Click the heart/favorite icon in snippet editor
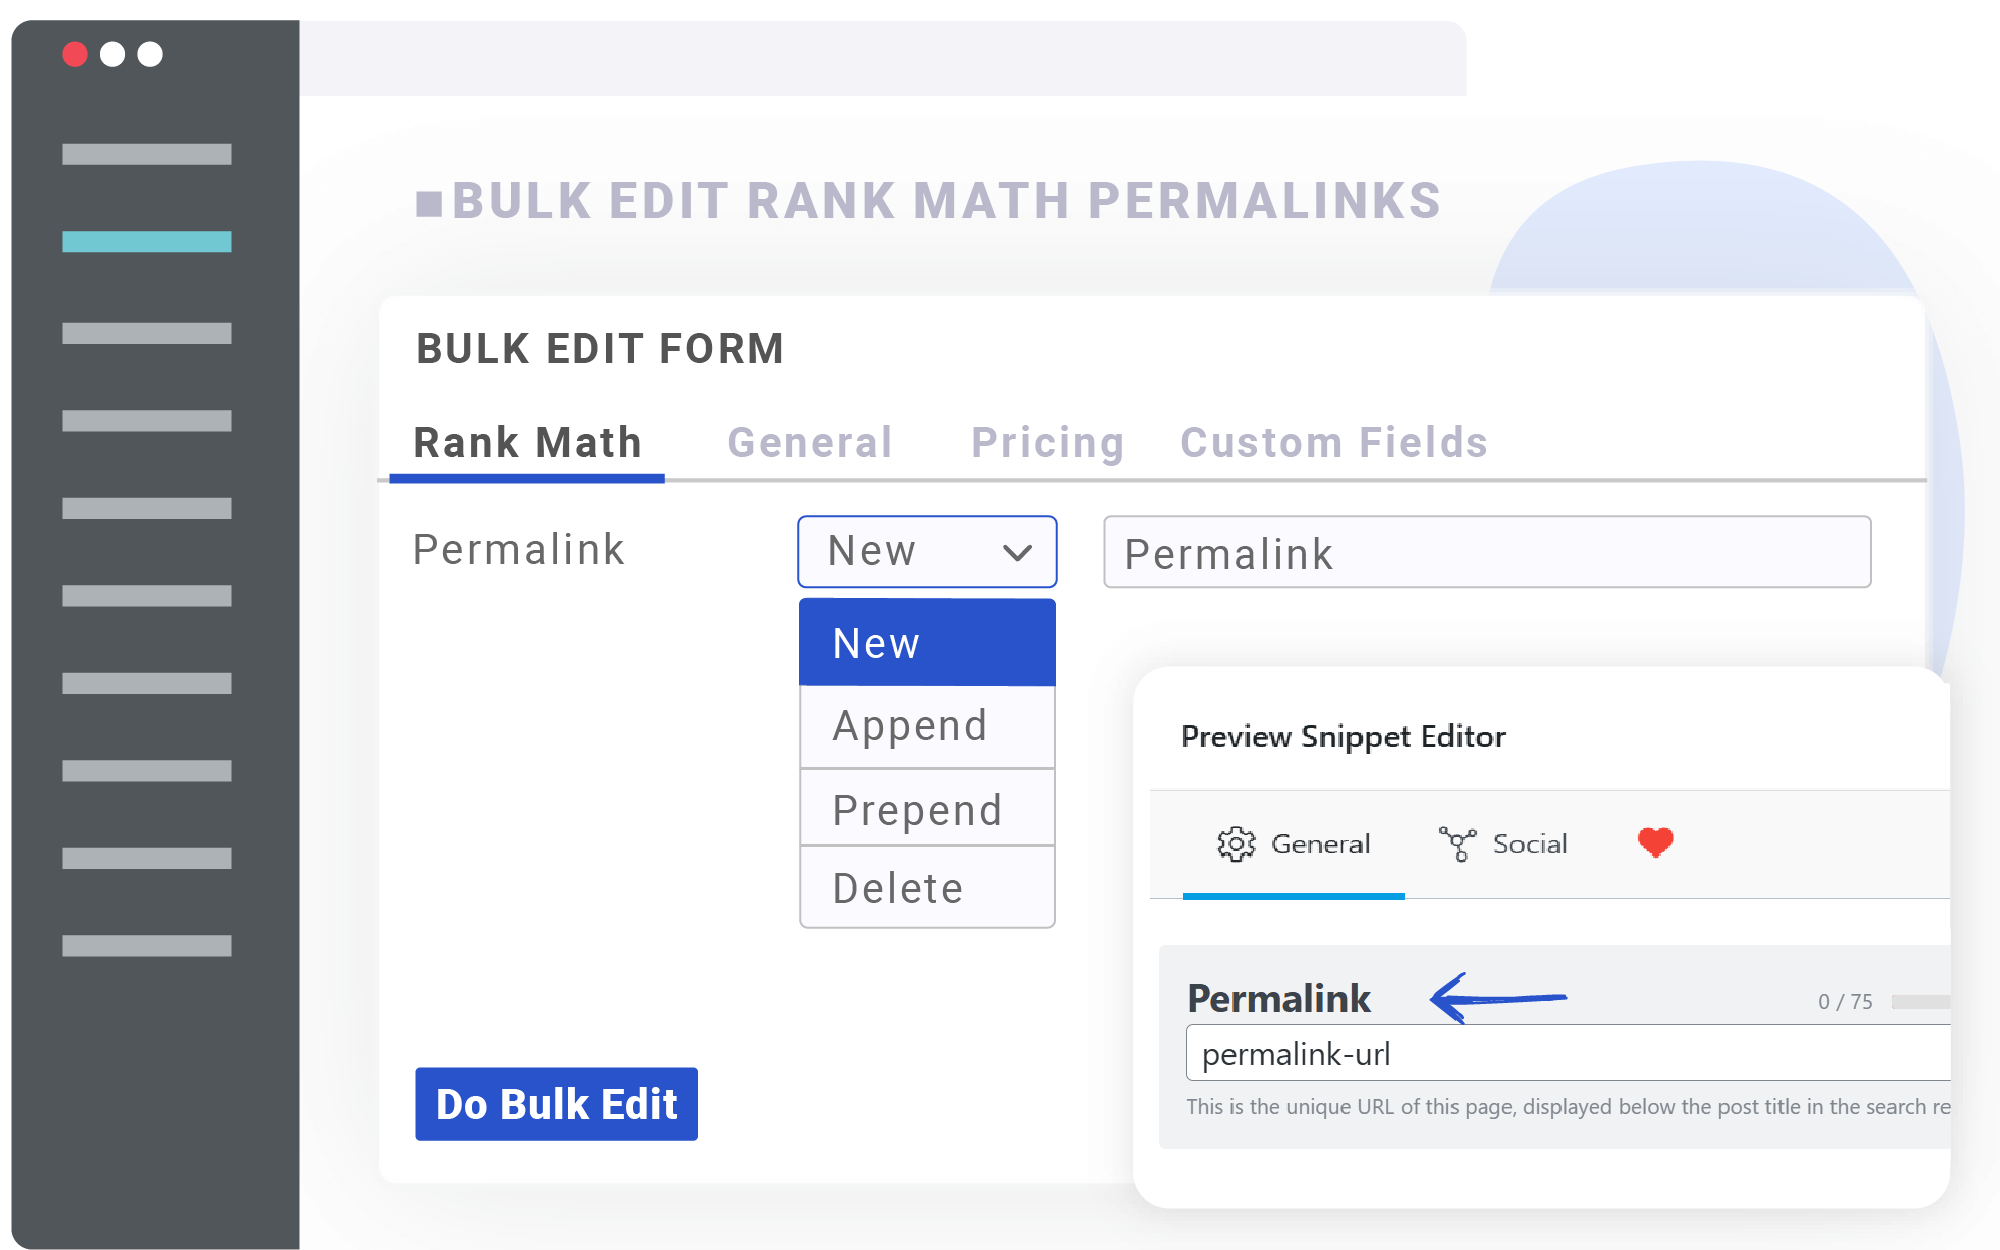The image size is (2000, 1250). pyautogui.click(x=1654, y=842)
